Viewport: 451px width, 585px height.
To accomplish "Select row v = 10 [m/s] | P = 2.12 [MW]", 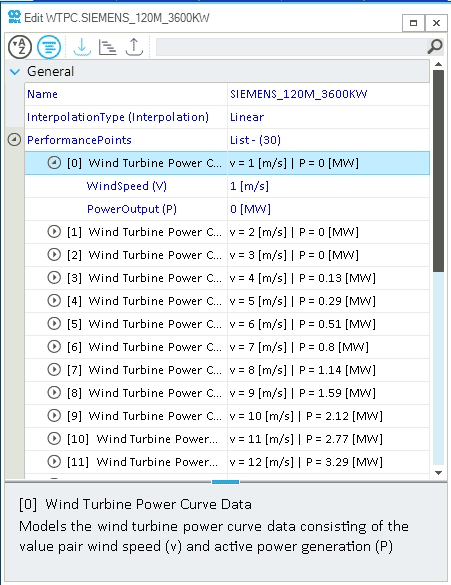I will coord(227,416).
